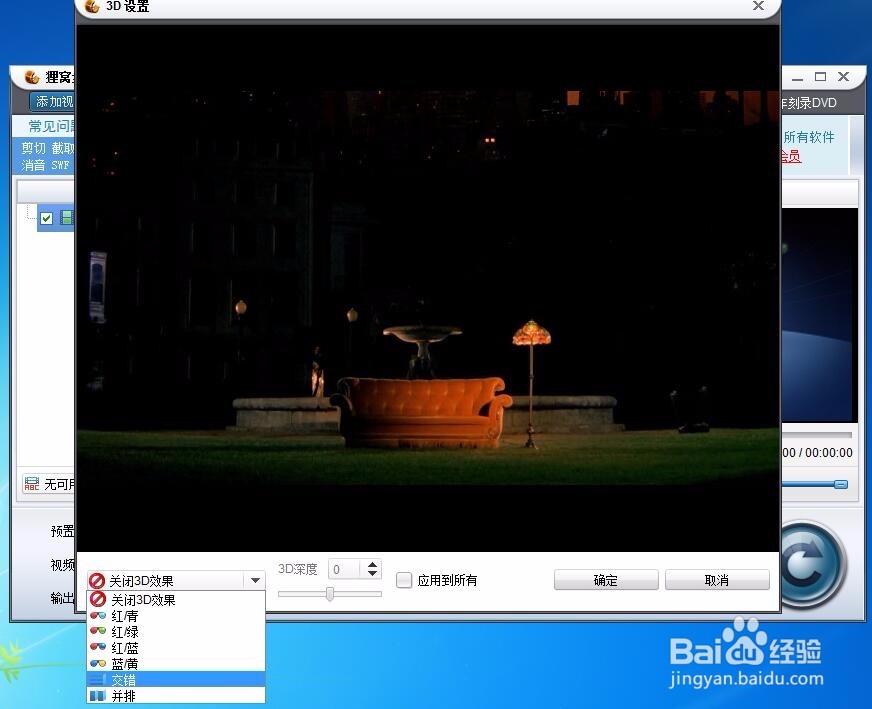Open 刻录DVD option in main window

(809, 103)
